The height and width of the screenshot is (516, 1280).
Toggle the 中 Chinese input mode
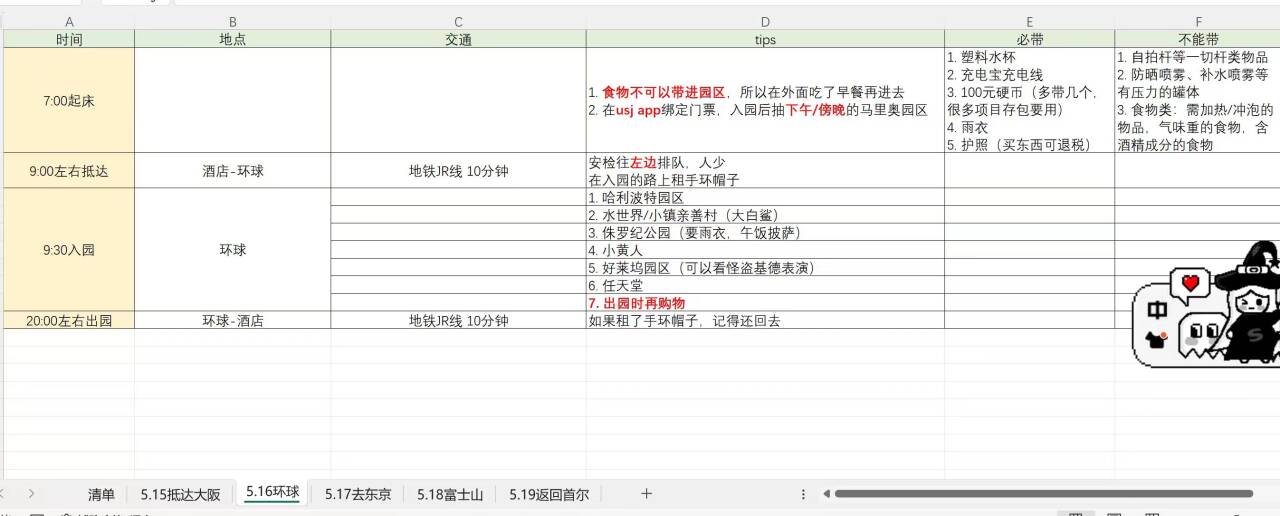pyautogui.click(x=1157, y=311)
